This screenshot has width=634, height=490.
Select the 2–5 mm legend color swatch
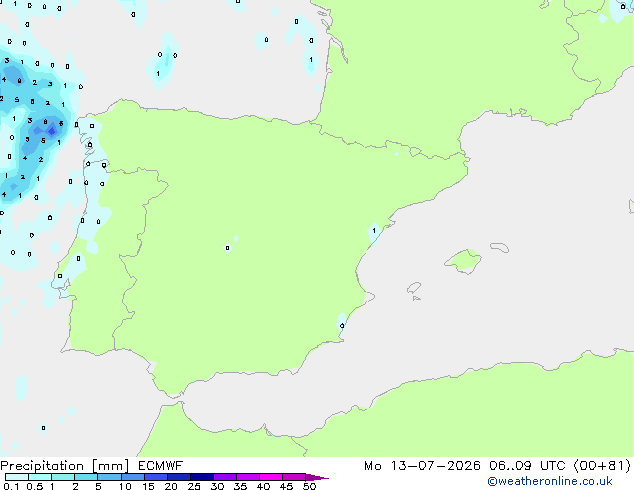[x=86, y=477]
